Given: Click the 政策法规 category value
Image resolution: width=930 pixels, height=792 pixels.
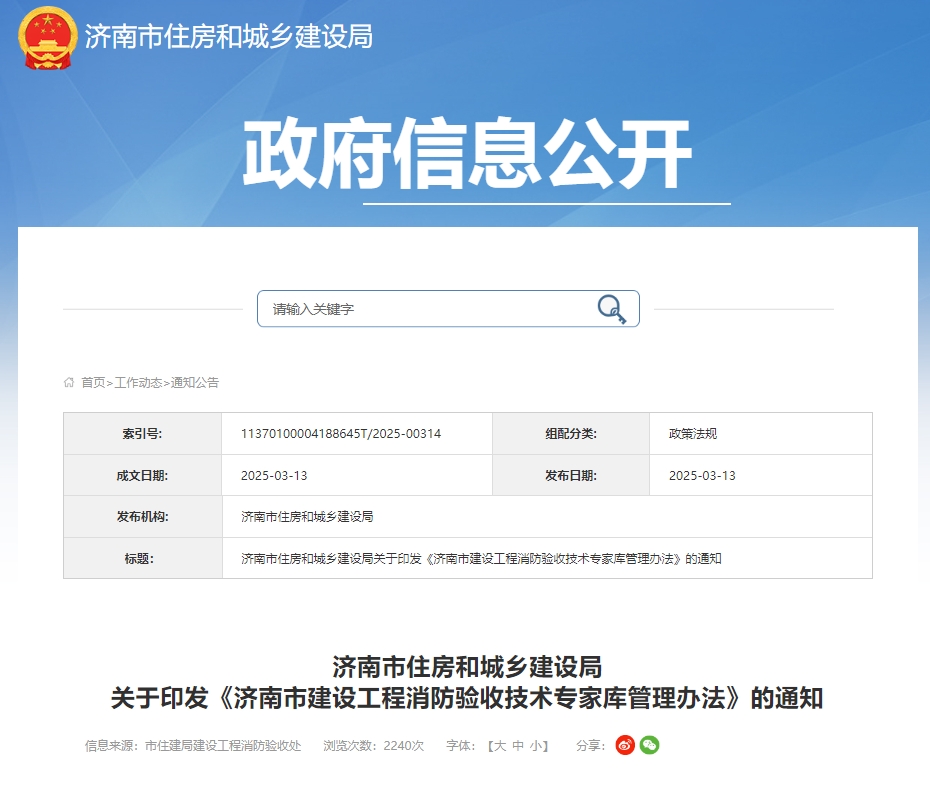Looking at the screenshot, I should point(693,434).
